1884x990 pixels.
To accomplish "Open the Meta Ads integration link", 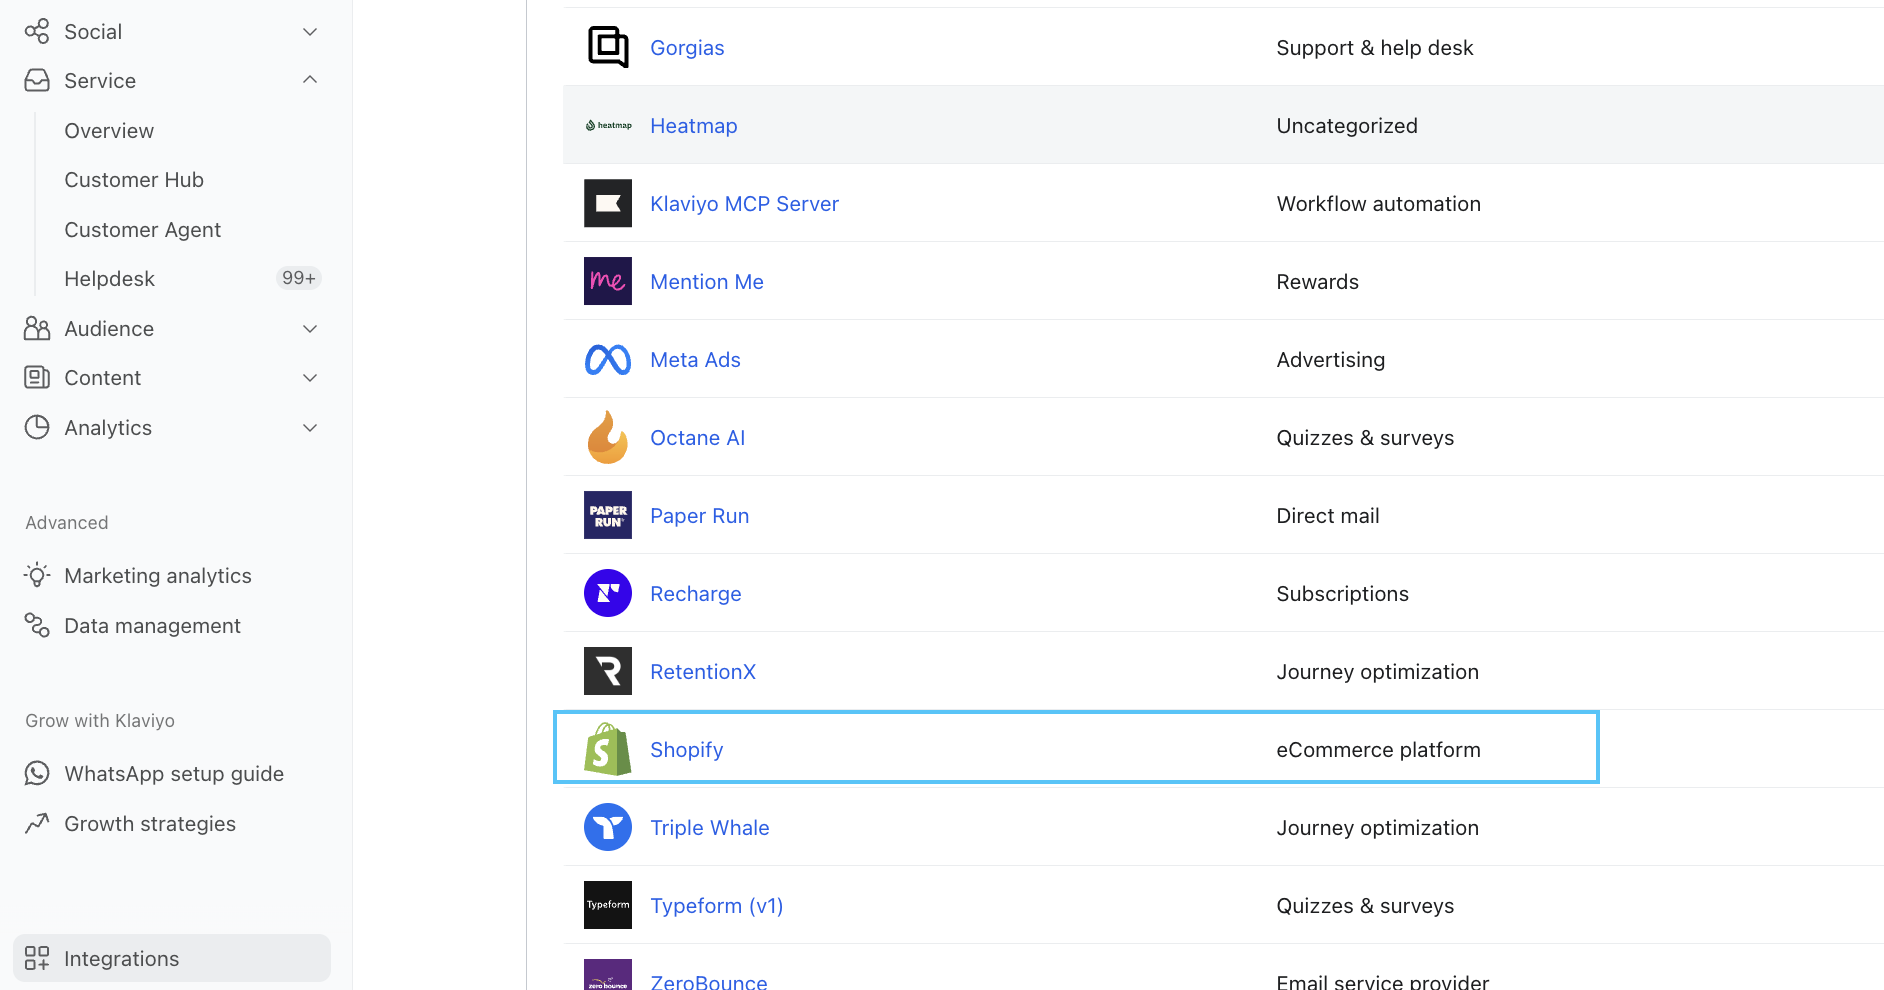I will [695, 359].
